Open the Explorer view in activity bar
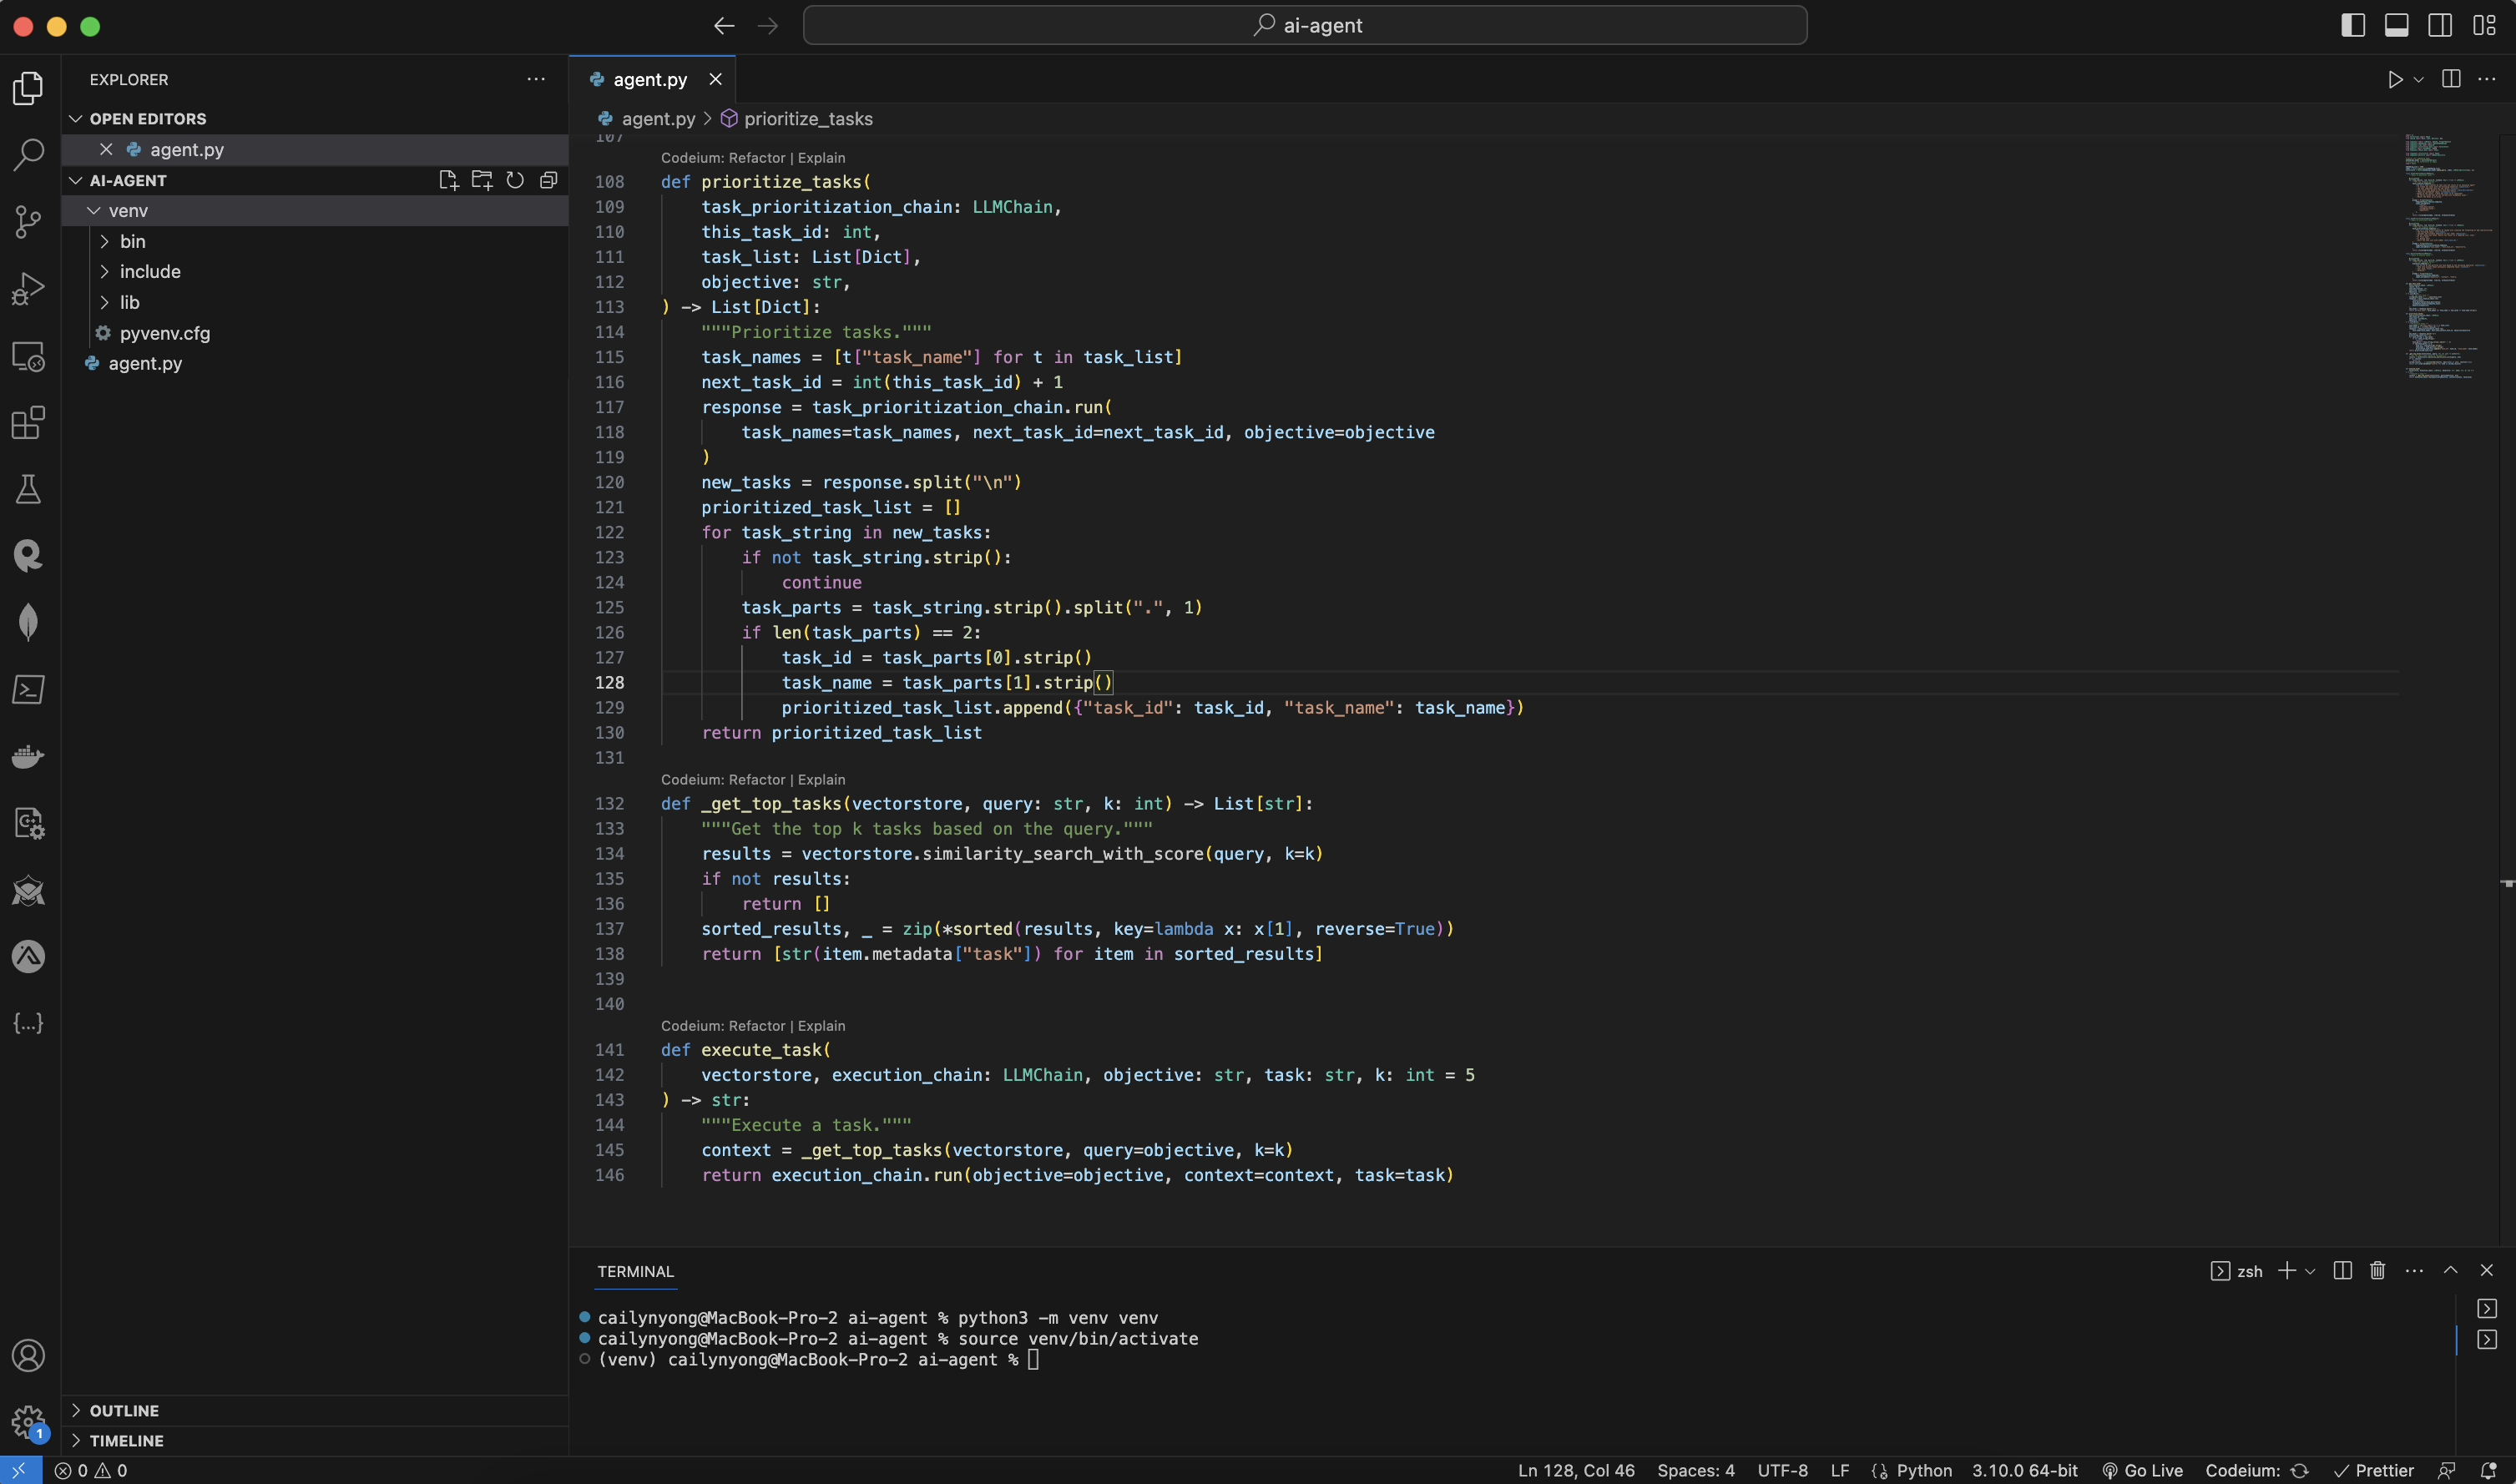 [x=28, y=88]
